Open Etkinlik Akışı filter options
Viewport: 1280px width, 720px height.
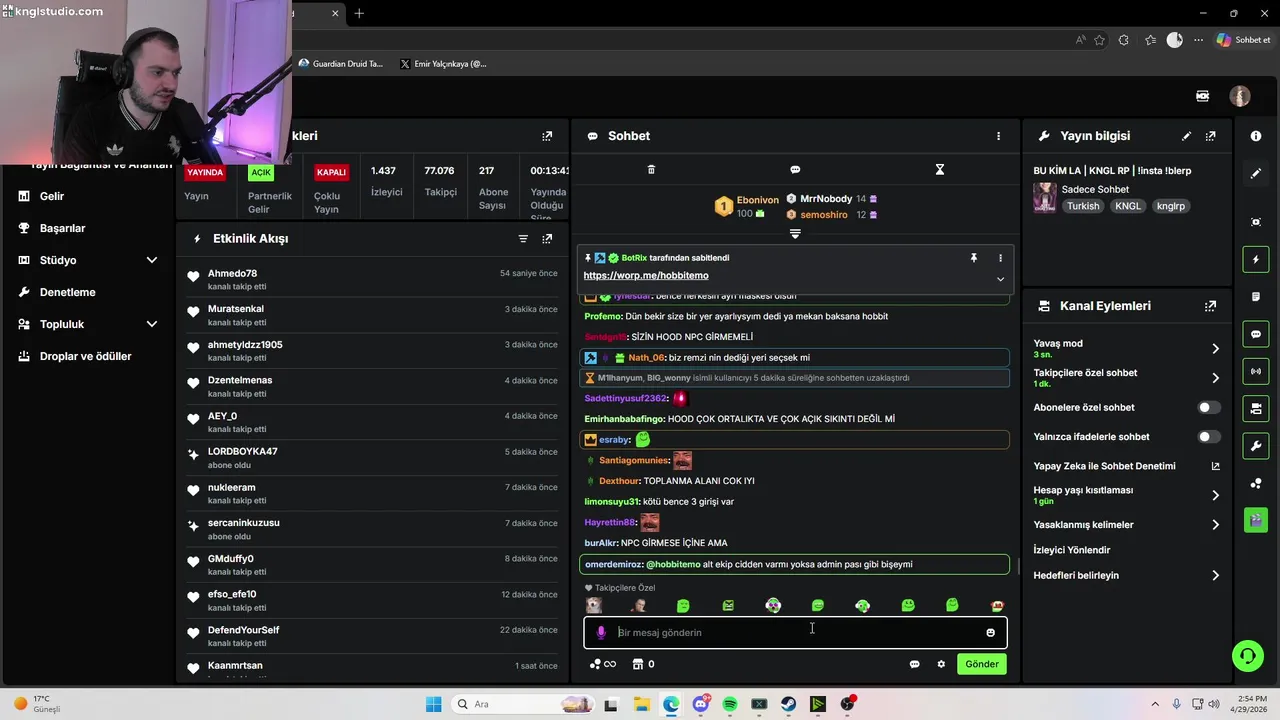pos(523,239)
